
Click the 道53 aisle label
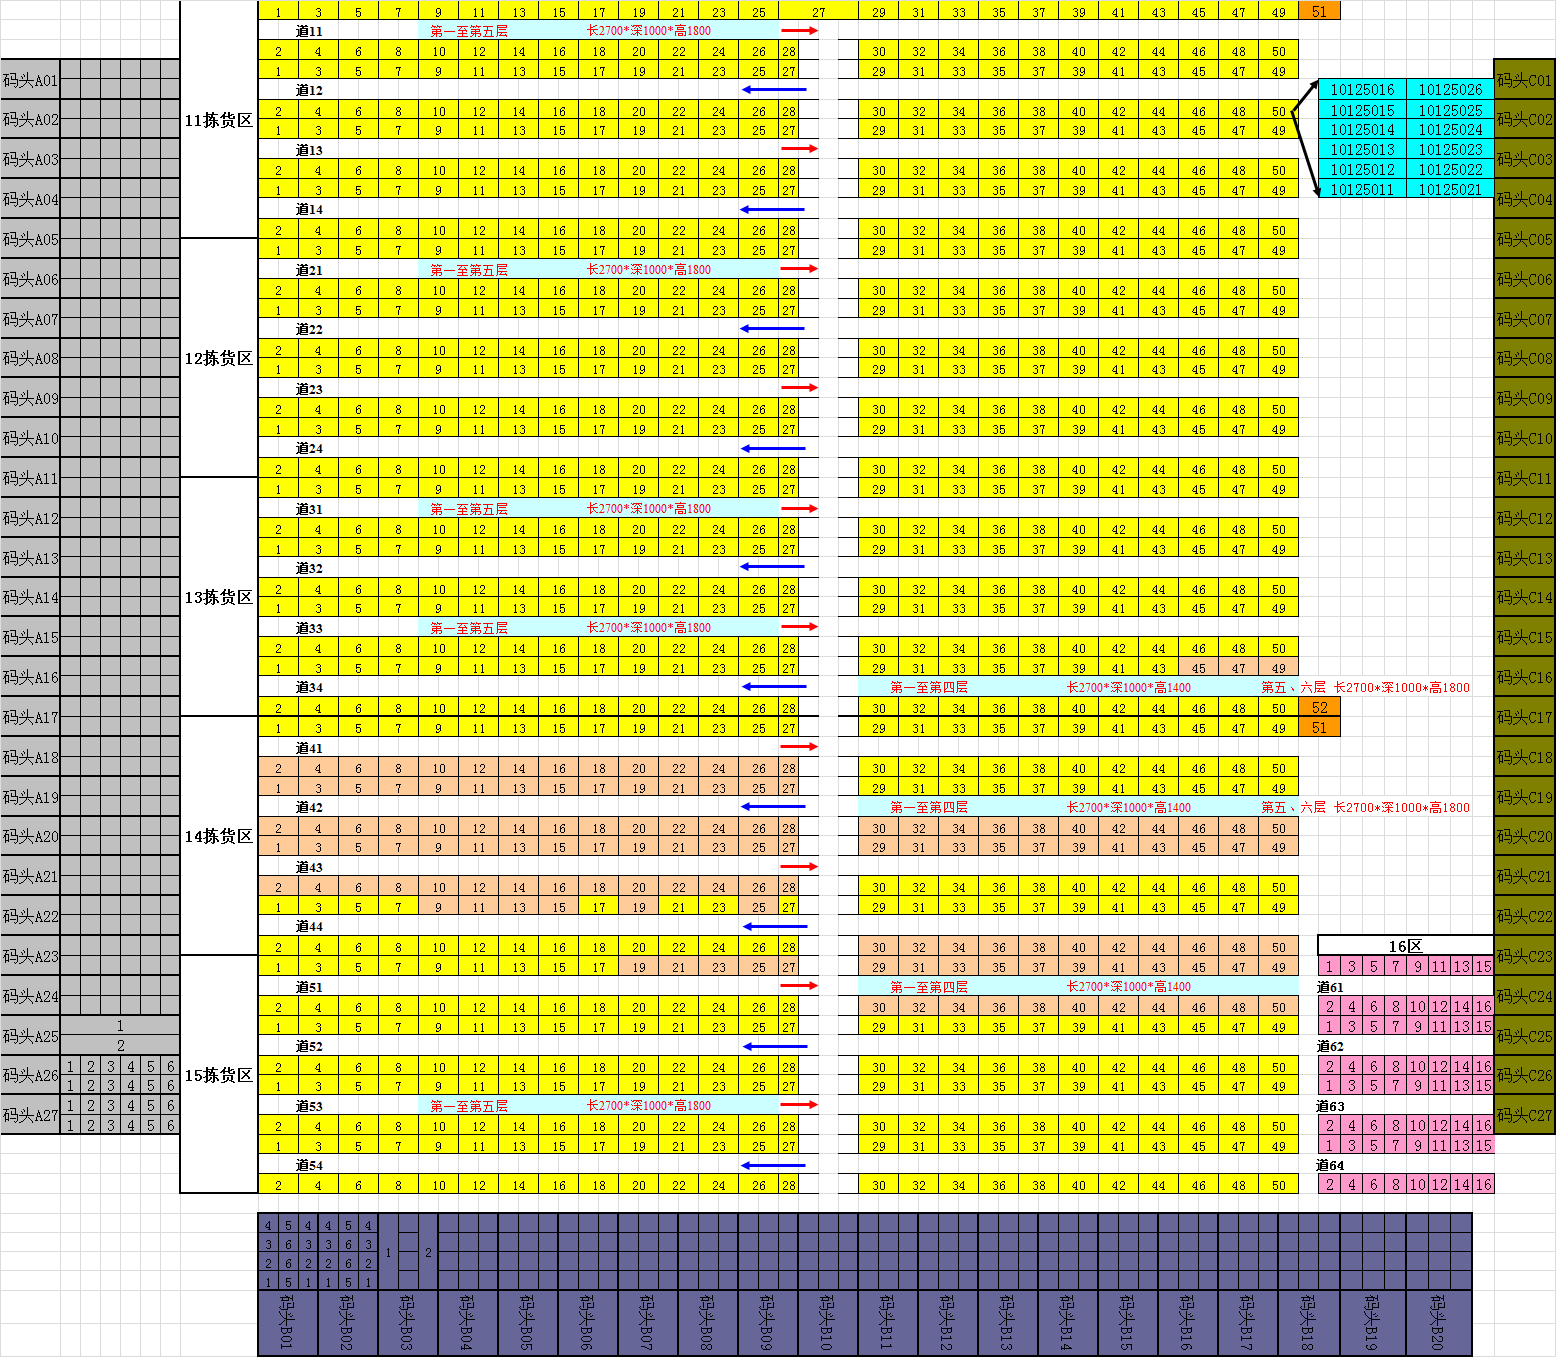[x=309, y=1106]
